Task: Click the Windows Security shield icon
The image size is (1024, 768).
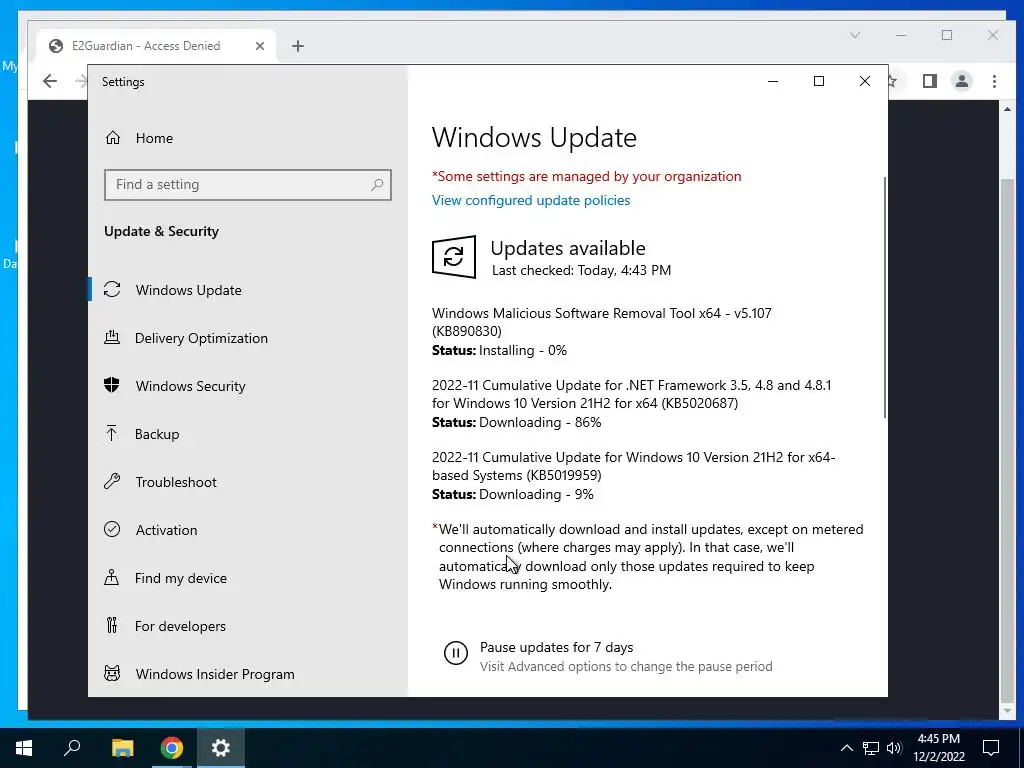Action: click(112, 385)
